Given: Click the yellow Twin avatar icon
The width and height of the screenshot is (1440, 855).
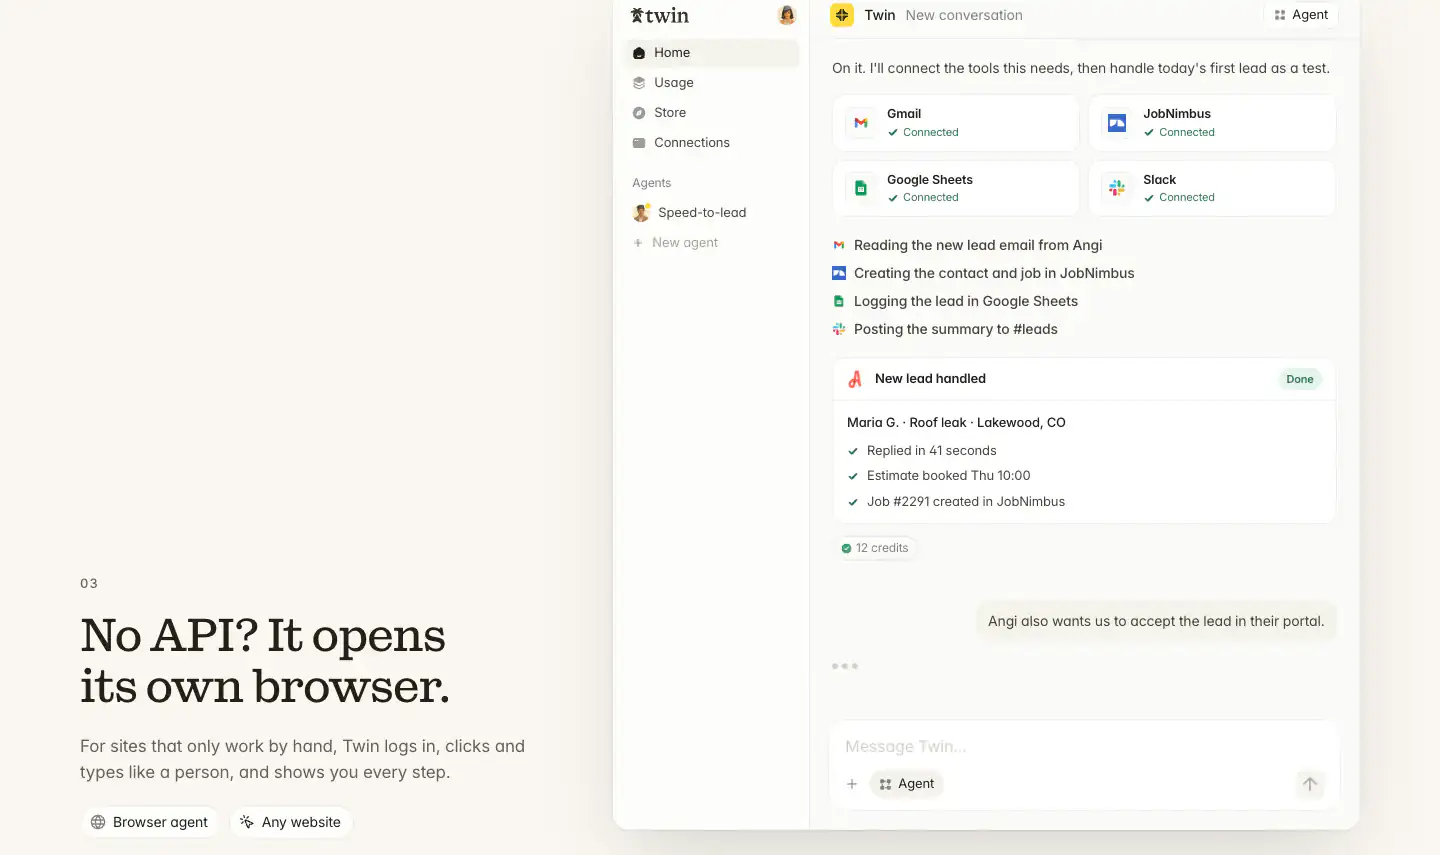Looking at the screenshot, I should click(842, 15).
